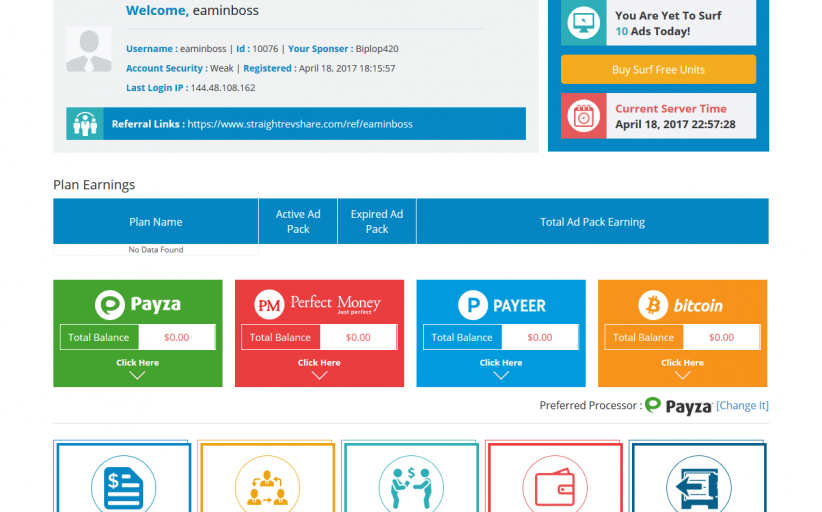Select the Plan Name column header
Viewport: 822px width, 512px height.
pyautogui.click(x=155, y=222)
